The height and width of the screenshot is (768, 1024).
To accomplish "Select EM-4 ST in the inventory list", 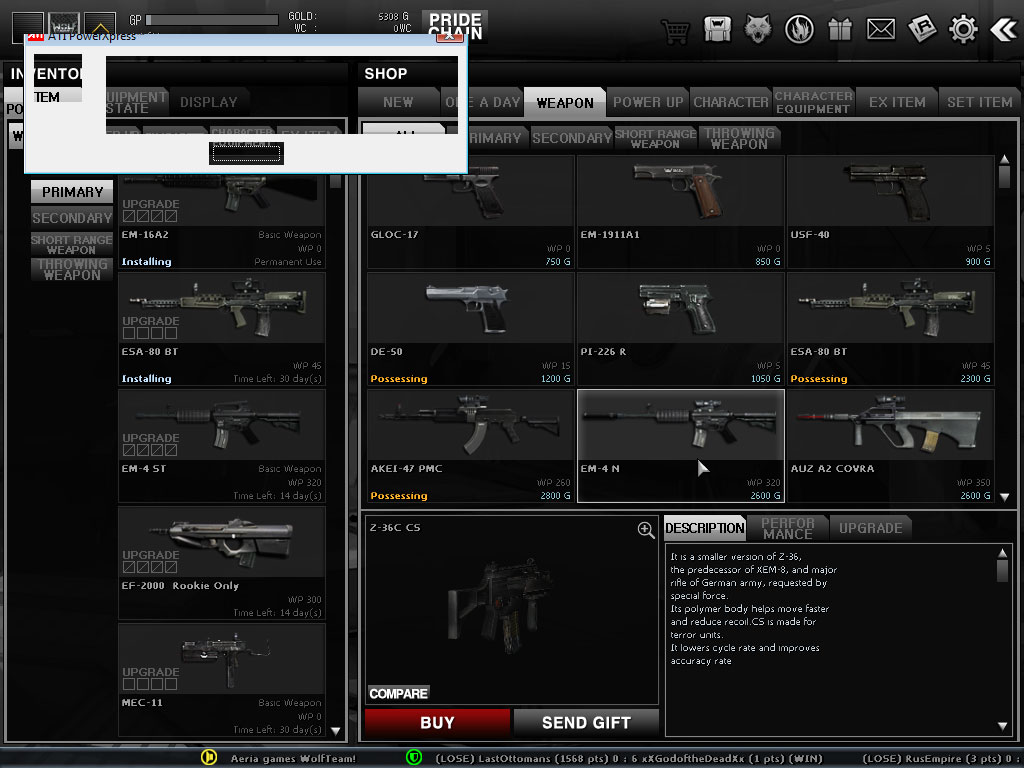I will [x=221, y=446].
